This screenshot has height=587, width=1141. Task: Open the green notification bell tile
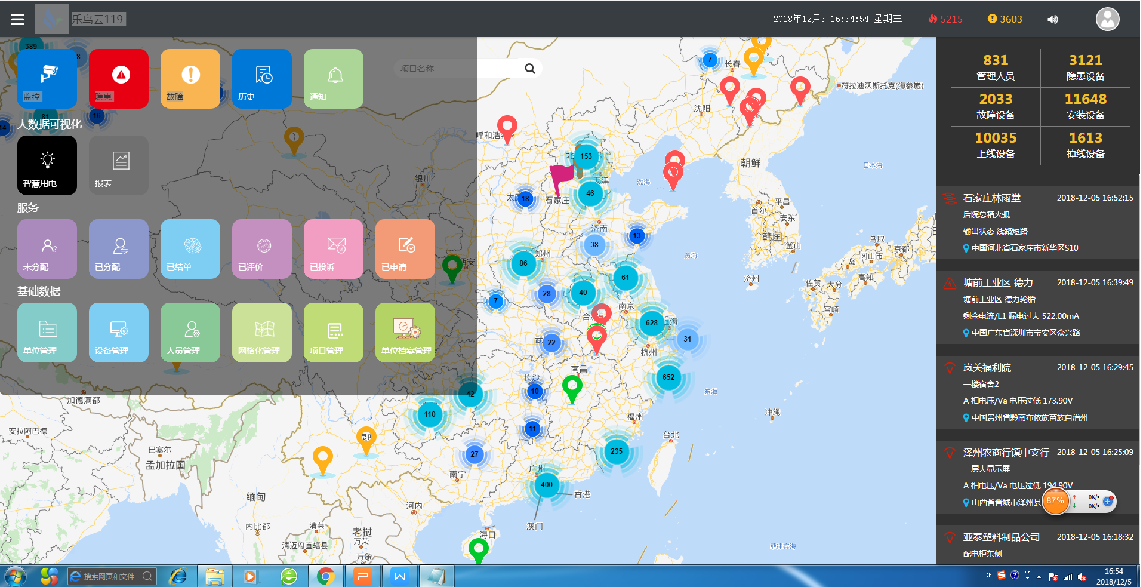[x=334, y=78]
